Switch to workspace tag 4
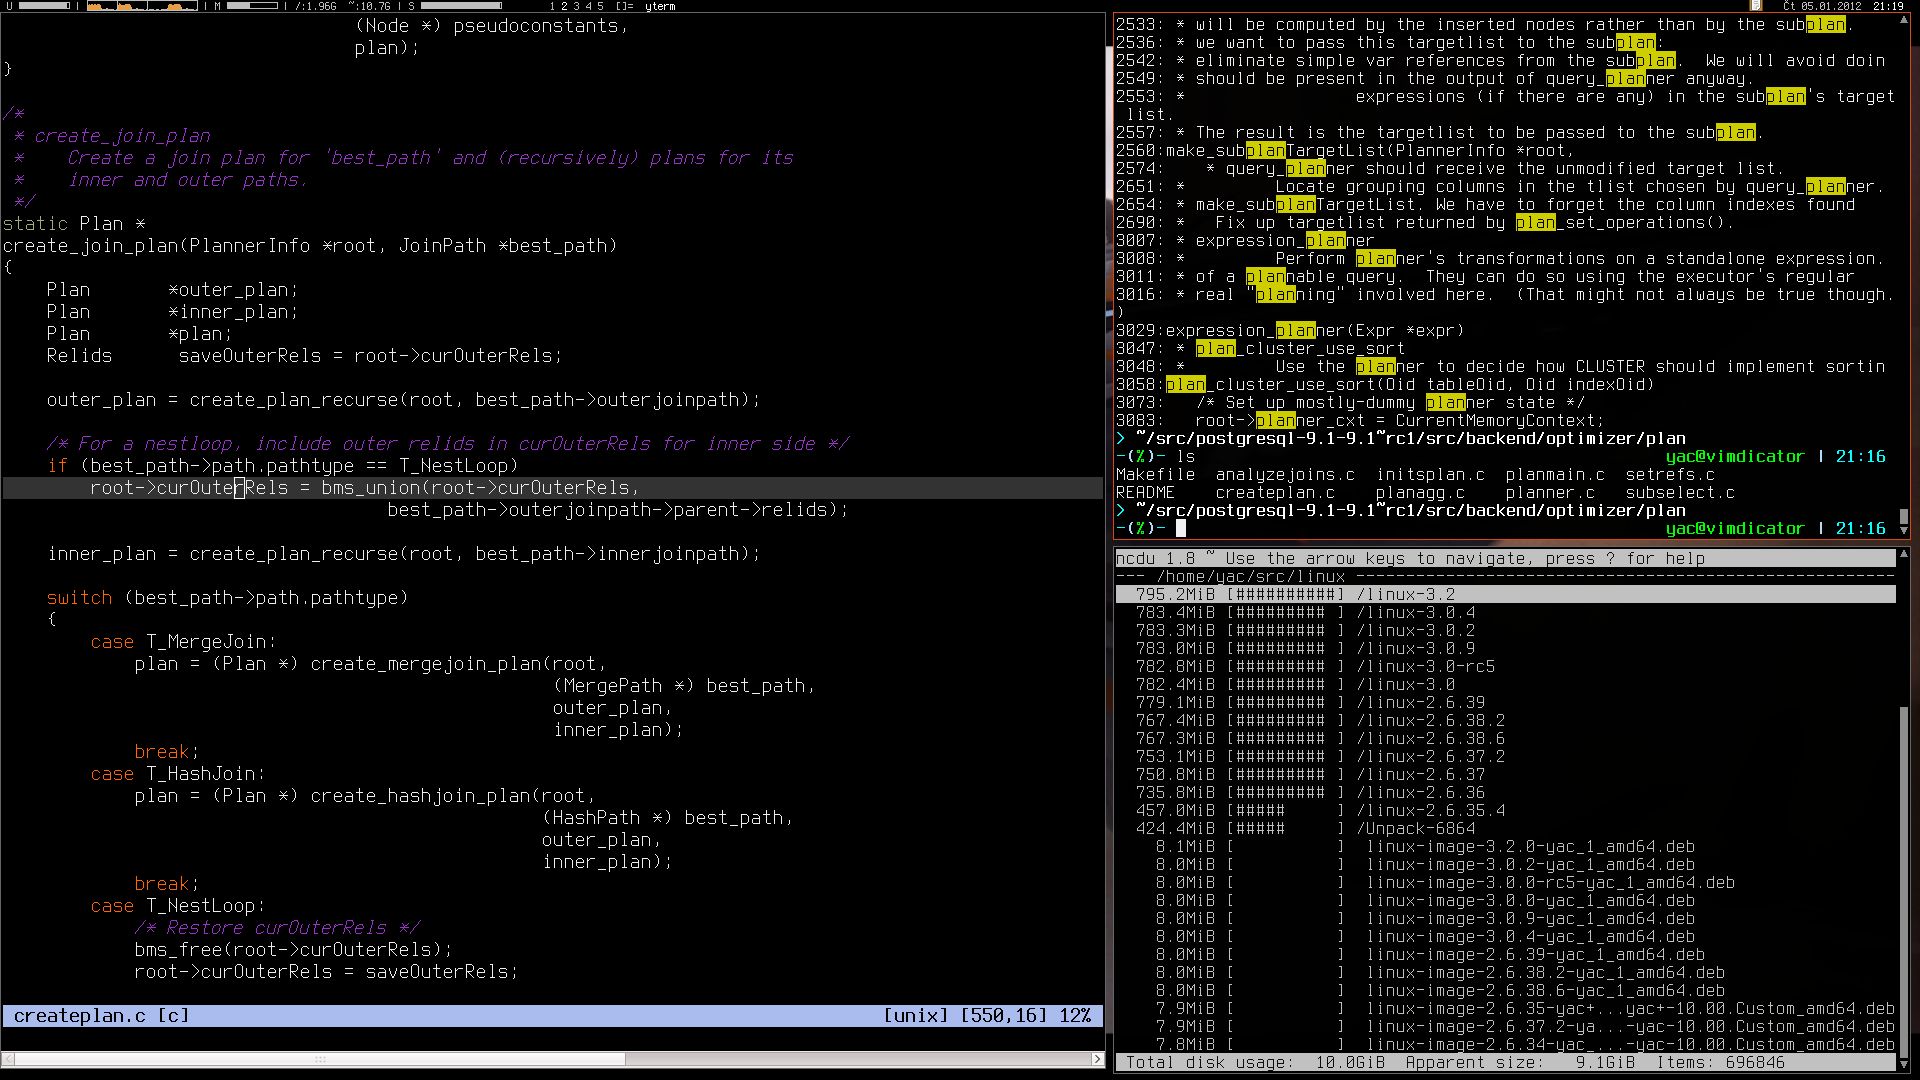1920x1080 pixels. coord(588,6)
